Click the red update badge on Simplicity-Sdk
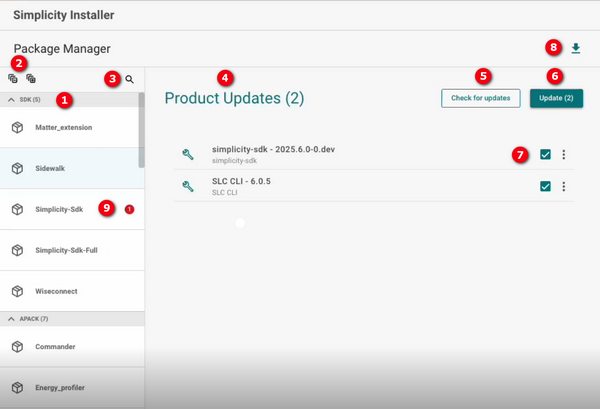This screenshot has height=409, width=600. tap(129, 209)
